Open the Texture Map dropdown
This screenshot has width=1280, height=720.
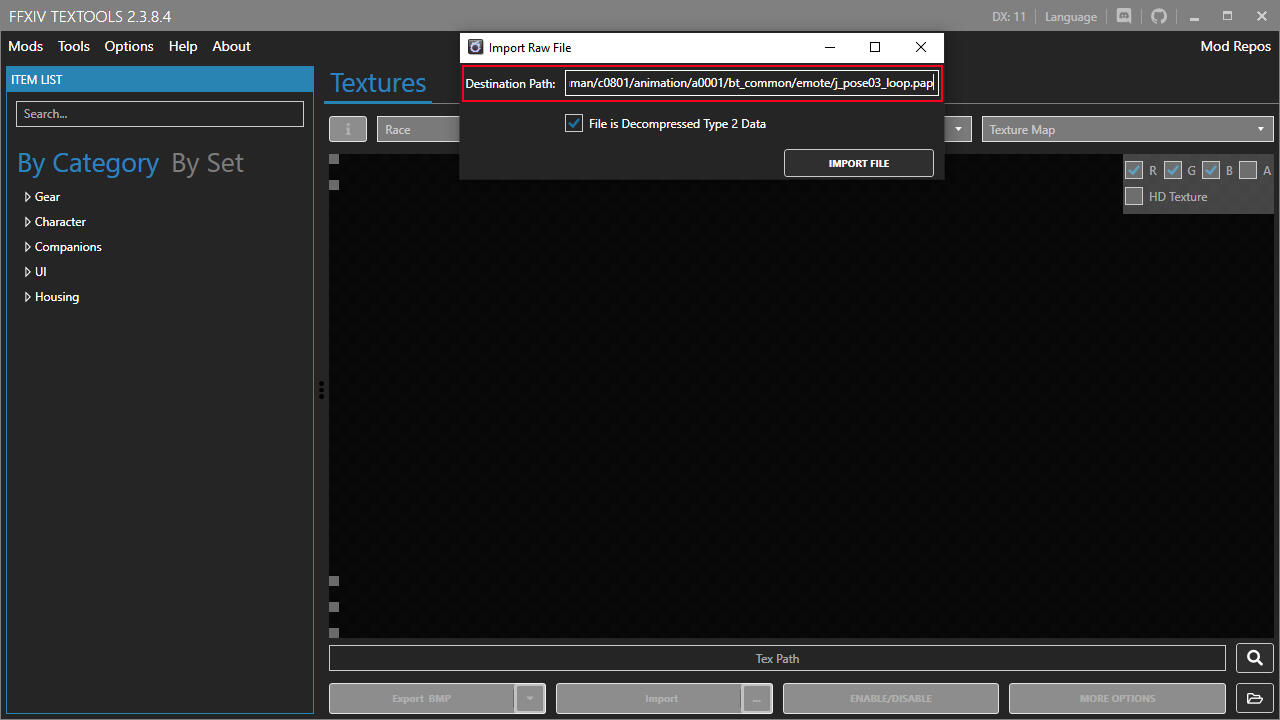point(1127,129)
